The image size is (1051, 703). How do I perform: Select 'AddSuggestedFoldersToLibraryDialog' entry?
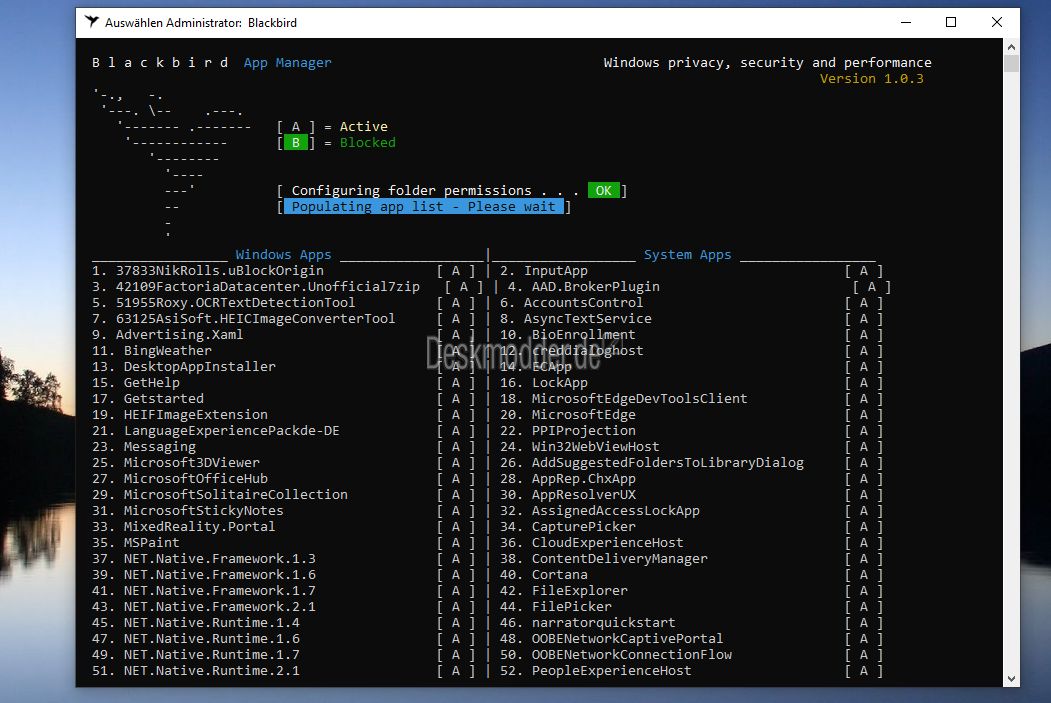668,463
